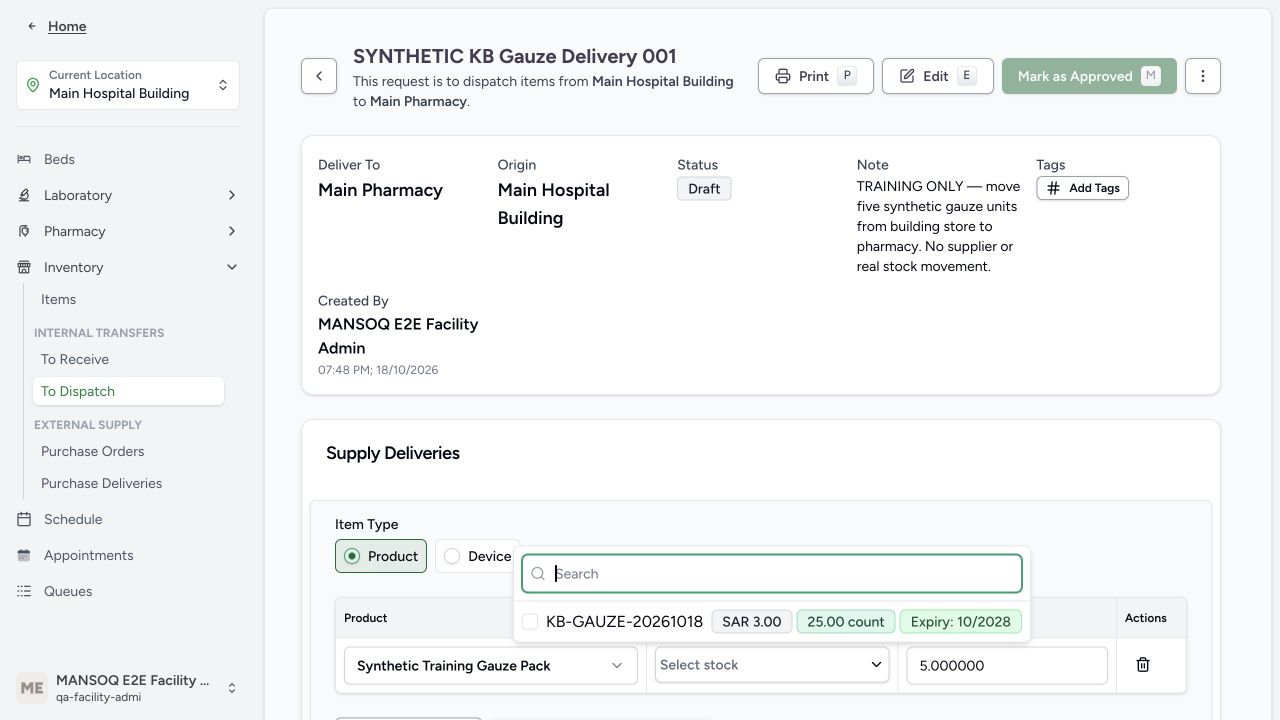Click the Laboratory microscope icon
This screenshot has height=720, width=1280.
[x=24, y=195]
